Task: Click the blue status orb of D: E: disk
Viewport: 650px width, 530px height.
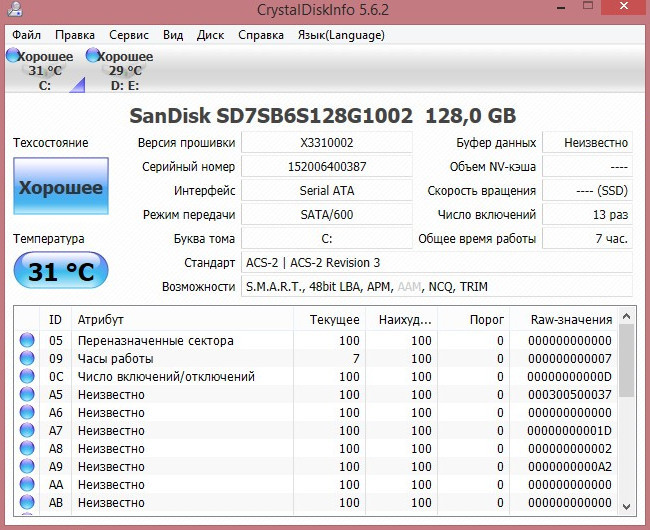Action: coord(92,55)
